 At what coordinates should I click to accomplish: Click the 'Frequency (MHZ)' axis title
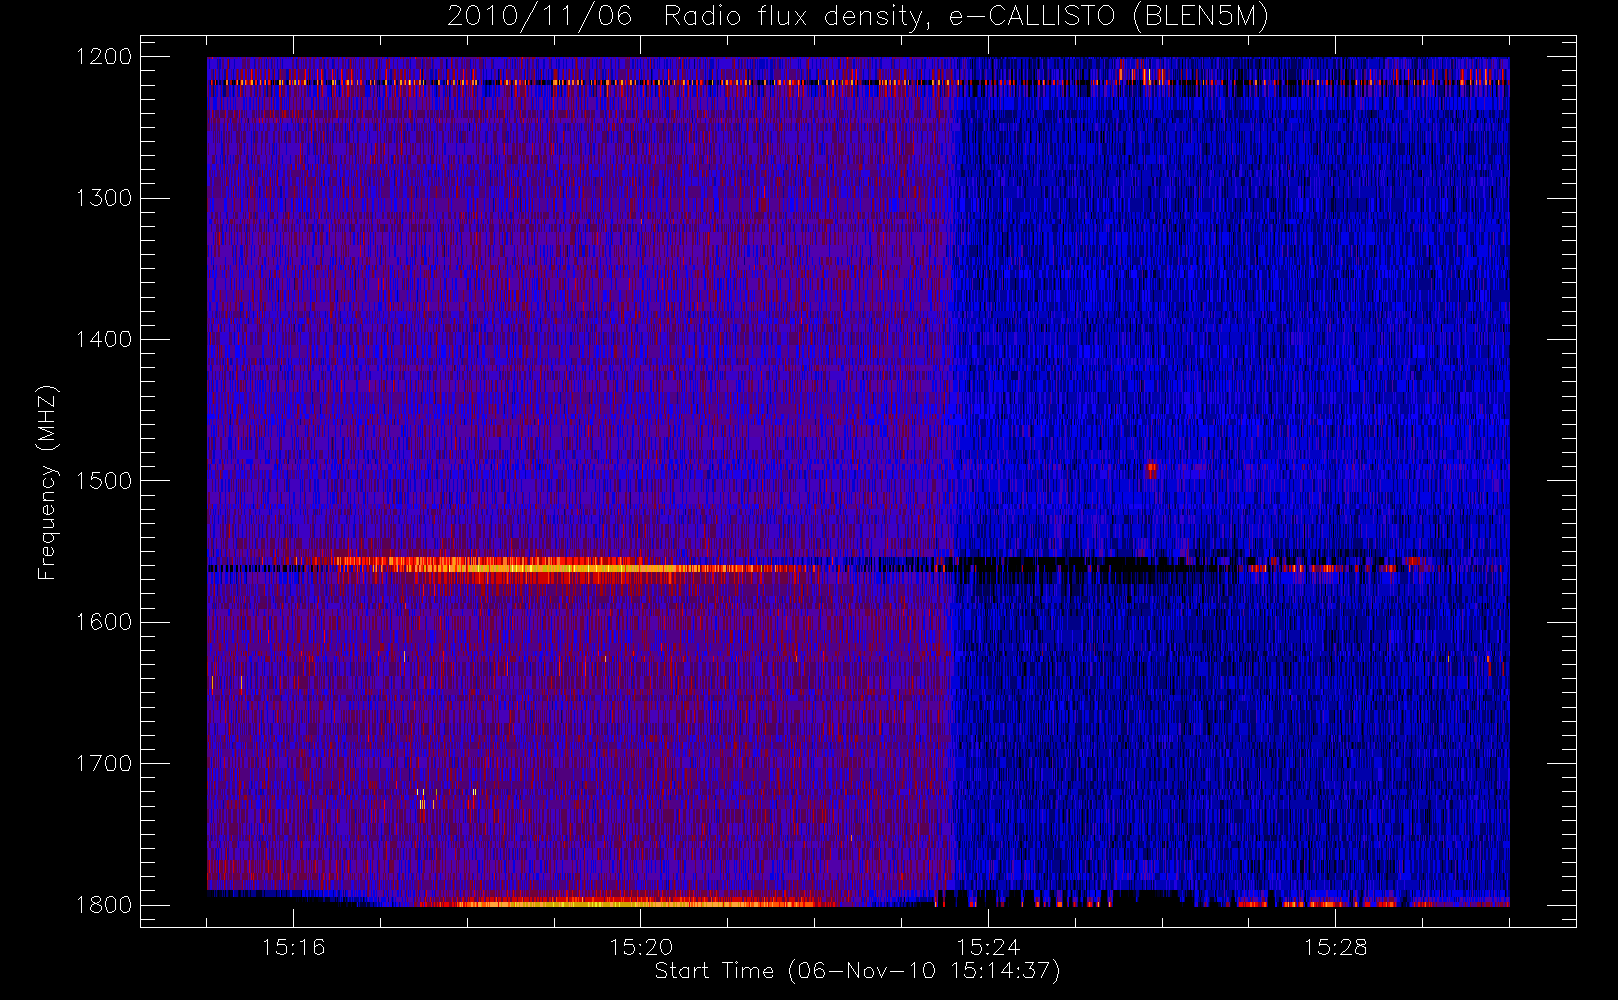[47, 482]
